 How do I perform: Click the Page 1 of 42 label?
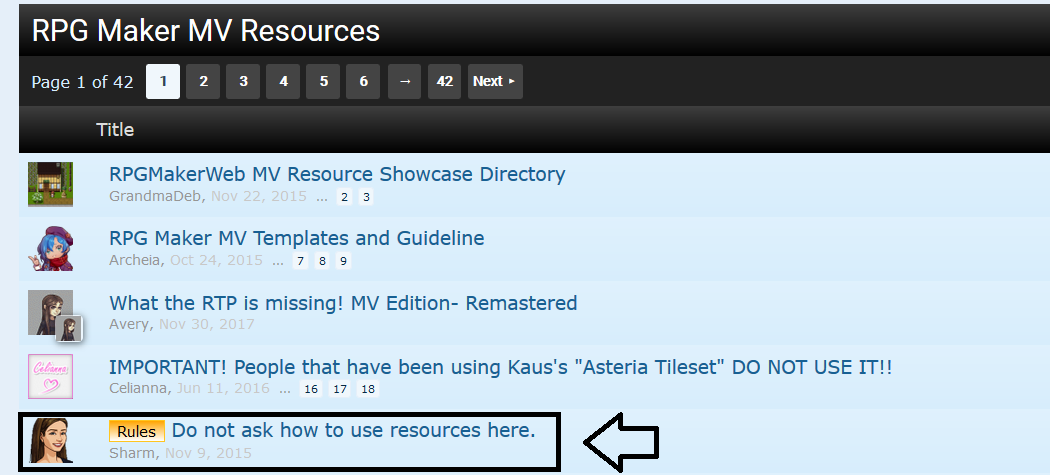coord(83,82)
